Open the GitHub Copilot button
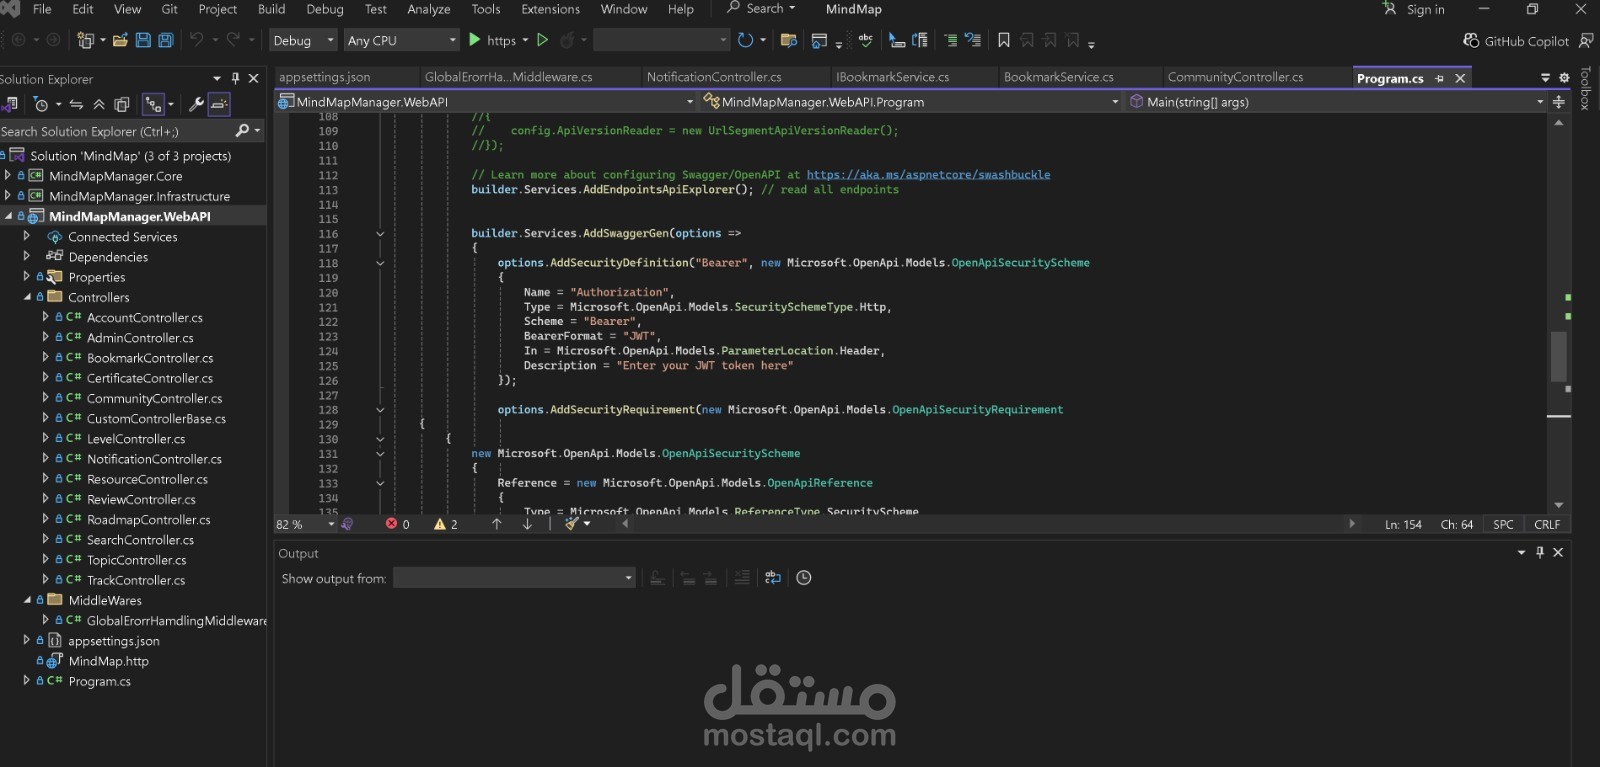 click(x=1516, y=41)
